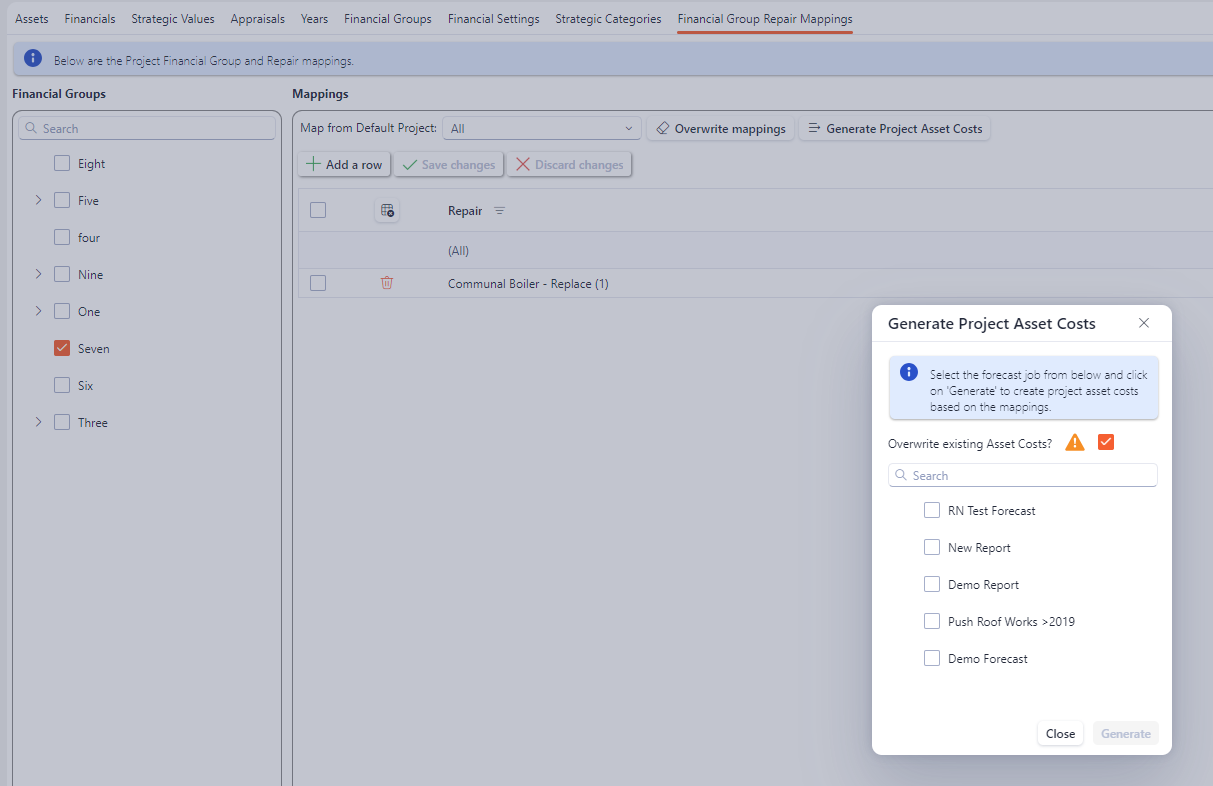
Task: Expand the Nine financial group node
Action: [38, 274]
